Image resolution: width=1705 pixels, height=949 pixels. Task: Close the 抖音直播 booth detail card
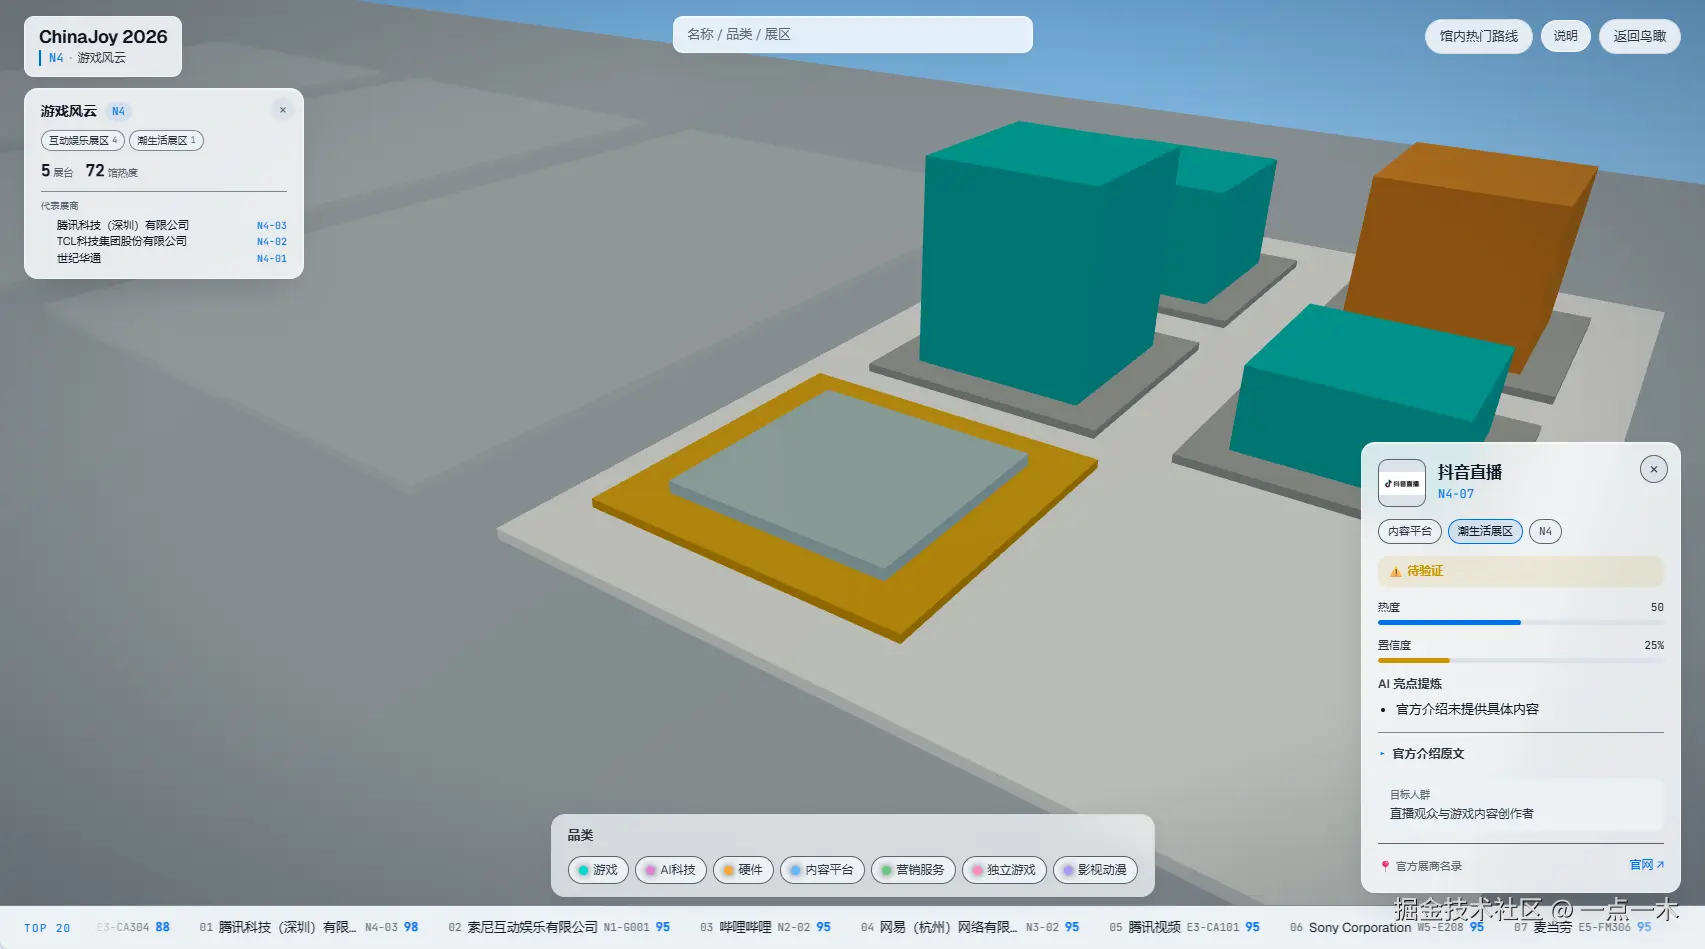coord(1654,469)
